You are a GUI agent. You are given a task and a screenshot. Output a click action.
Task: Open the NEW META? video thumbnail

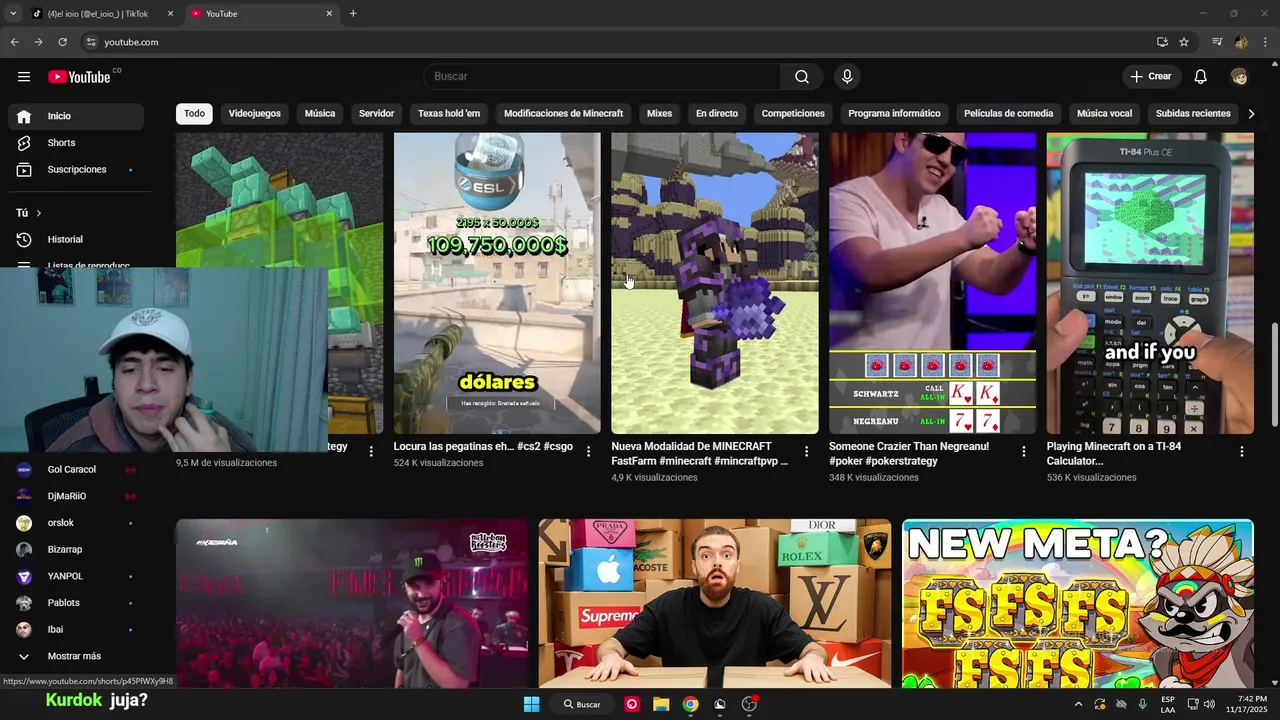click(x=1078, y=603)
